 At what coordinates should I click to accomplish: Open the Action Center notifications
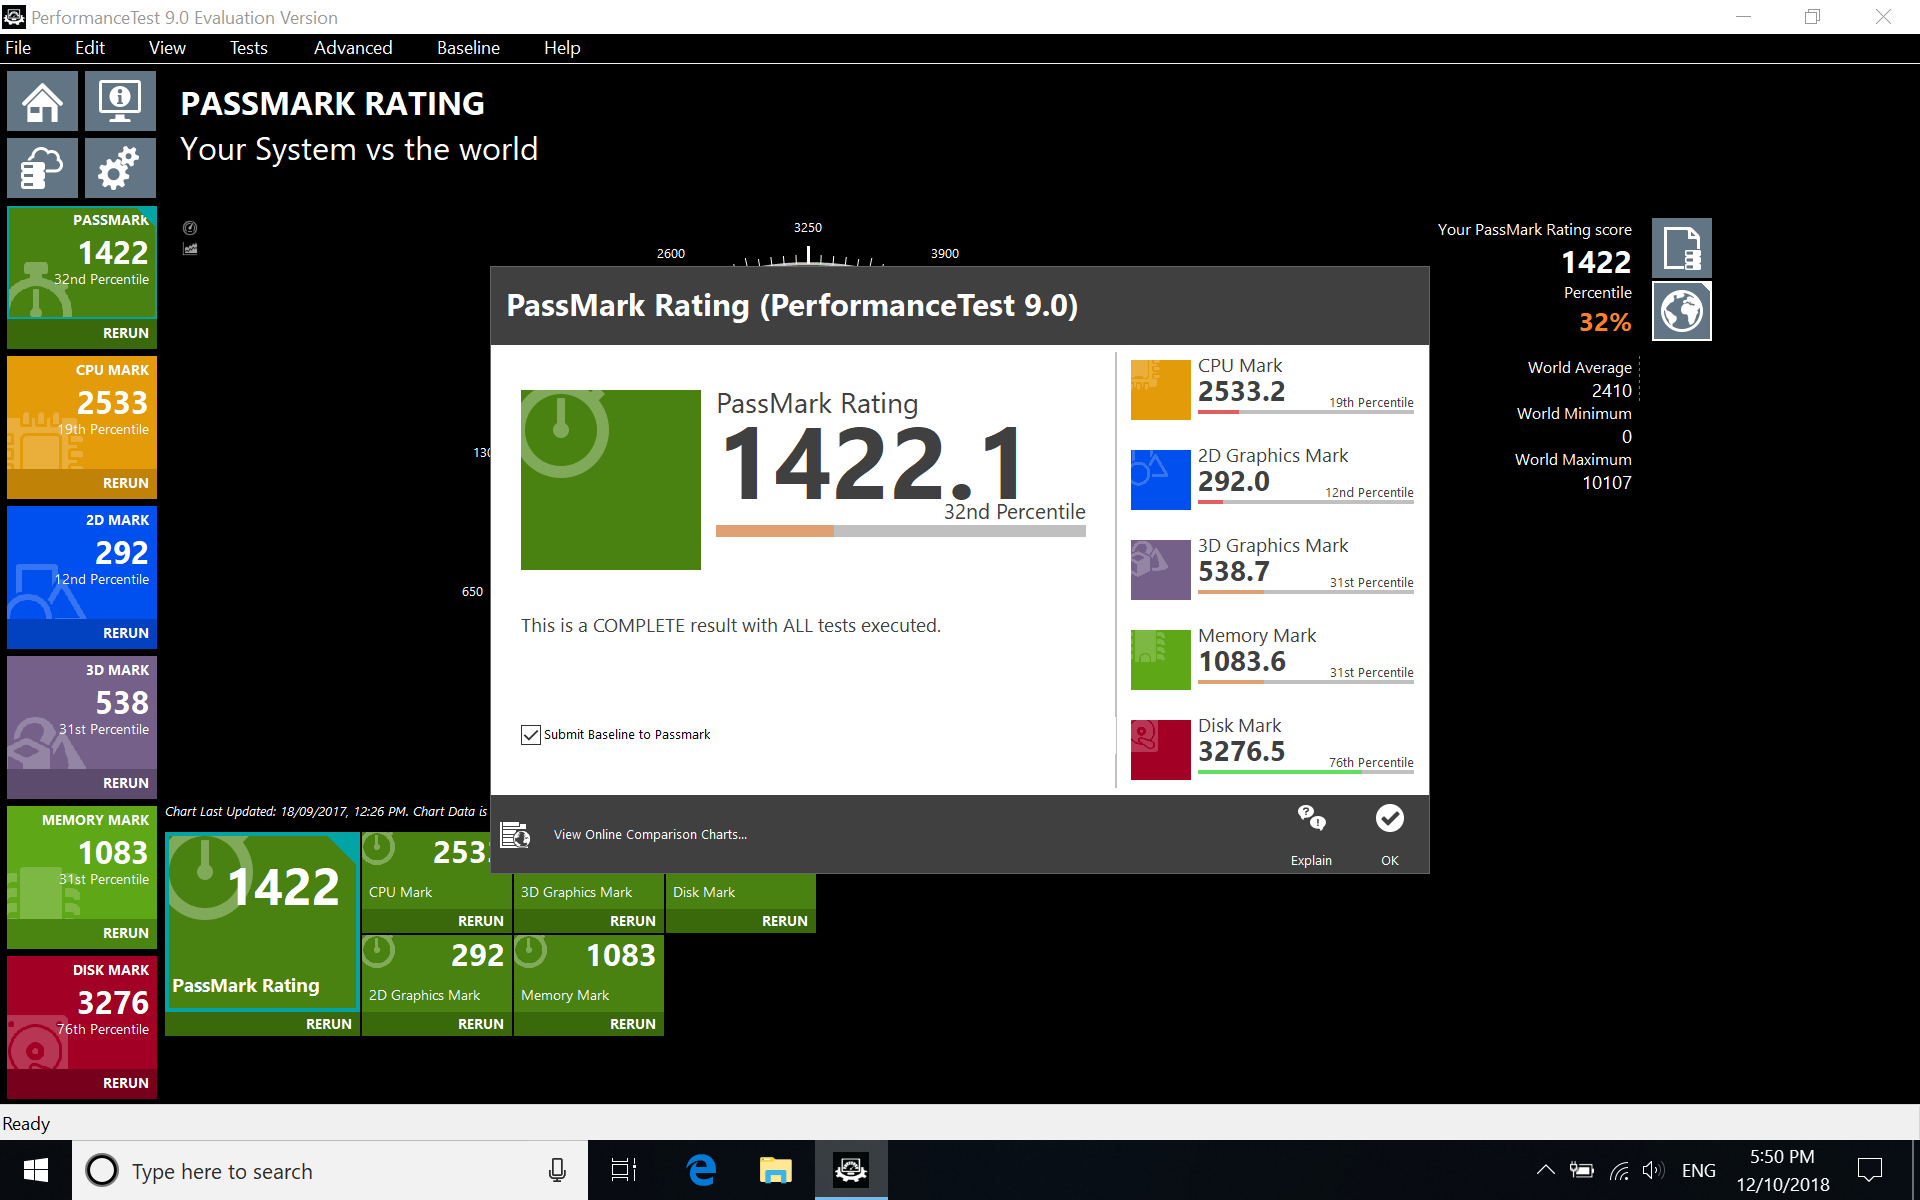coord(1869,1170)
